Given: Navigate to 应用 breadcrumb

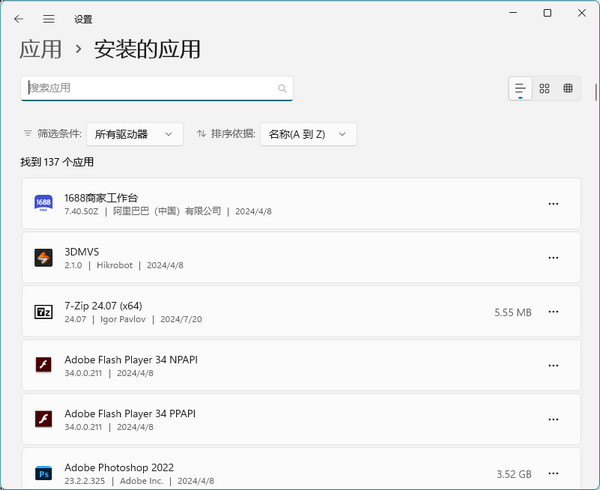Looking at the screenshot, I should click(40, 49).
